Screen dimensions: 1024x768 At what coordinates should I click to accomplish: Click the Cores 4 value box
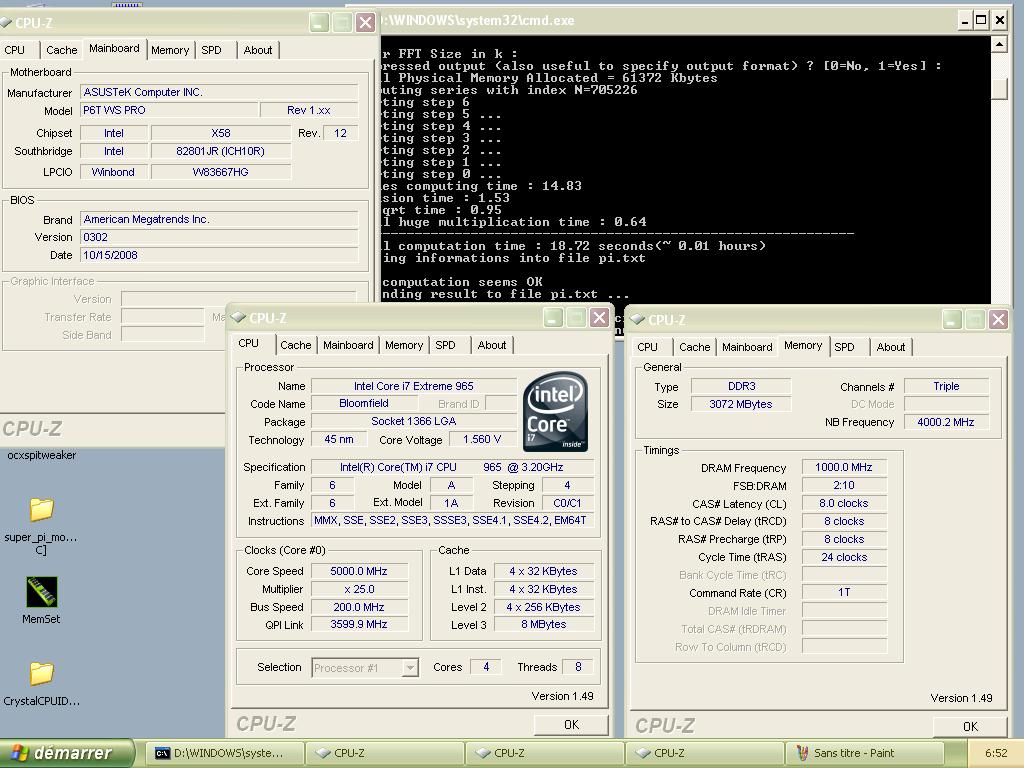click(486, 667)
